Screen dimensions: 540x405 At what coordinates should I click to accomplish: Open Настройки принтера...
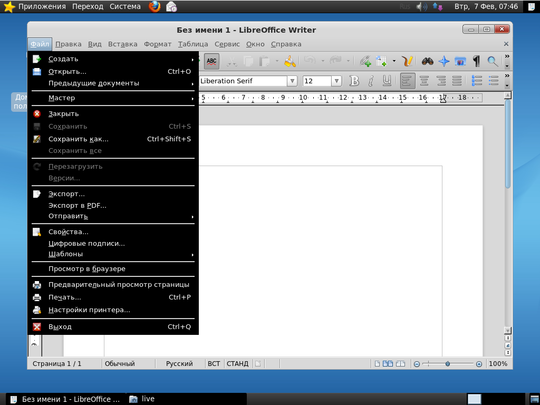pos(113,310)
